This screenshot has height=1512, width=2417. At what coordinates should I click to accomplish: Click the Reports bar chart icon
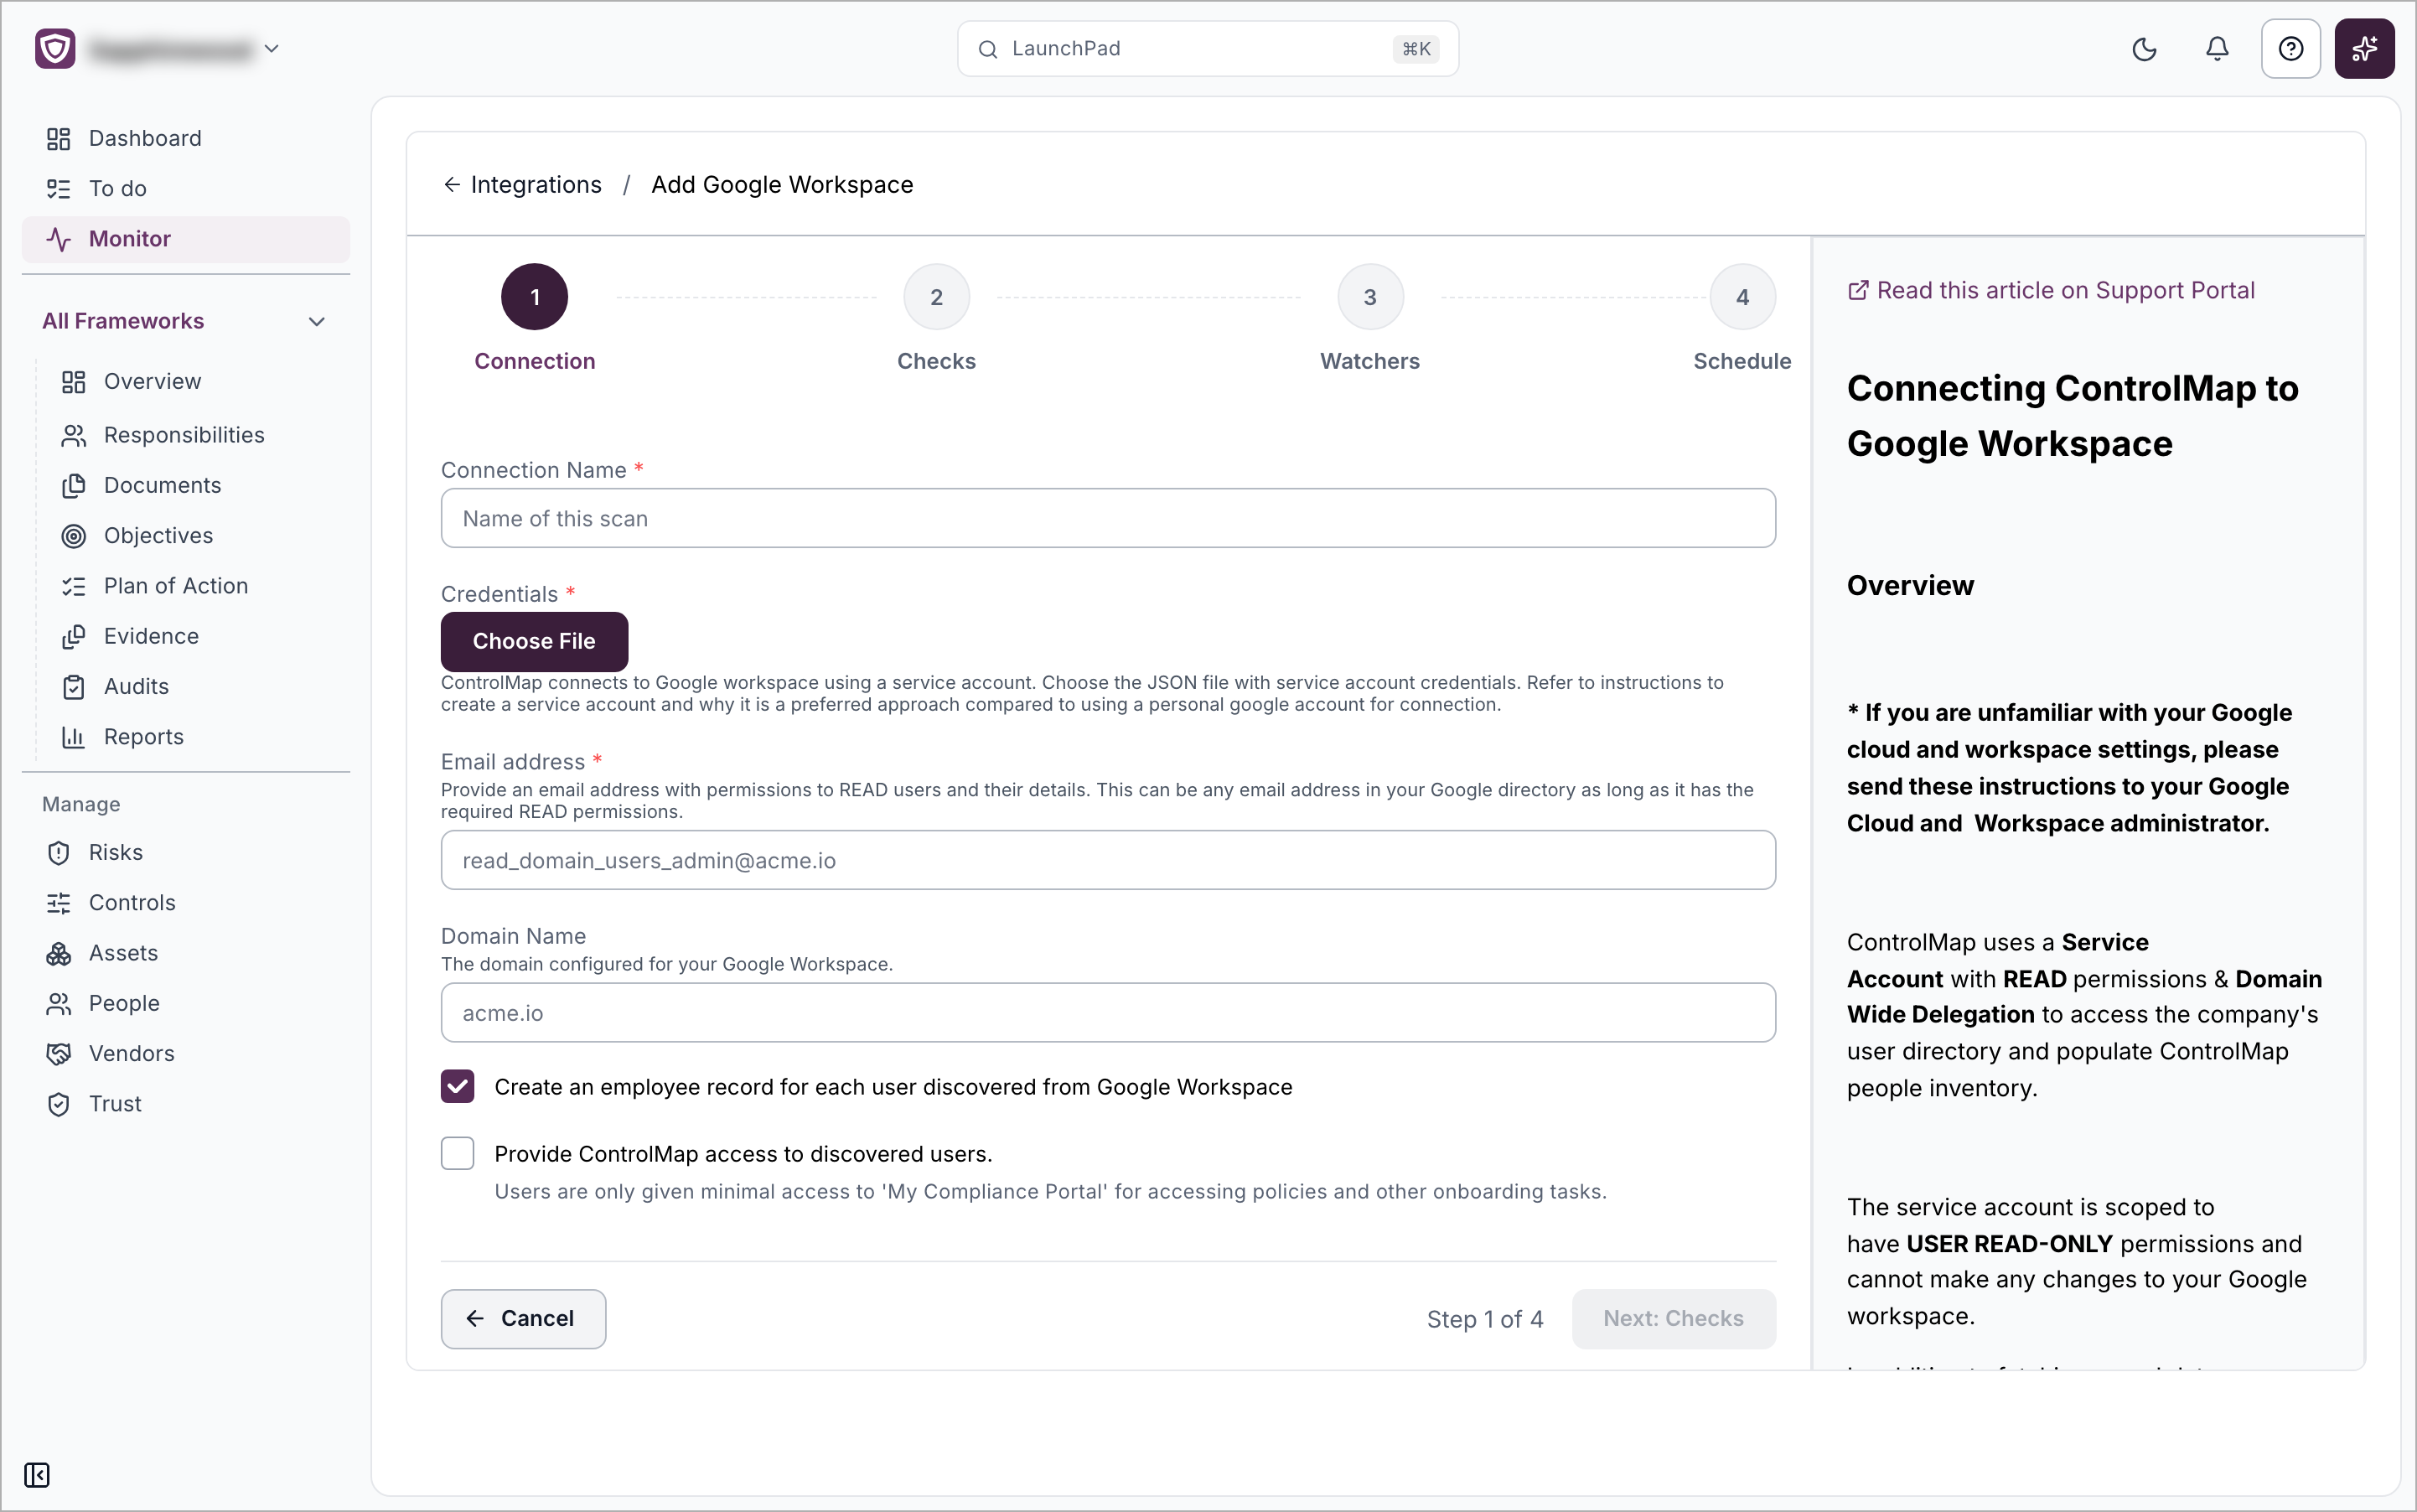(74, 737)
